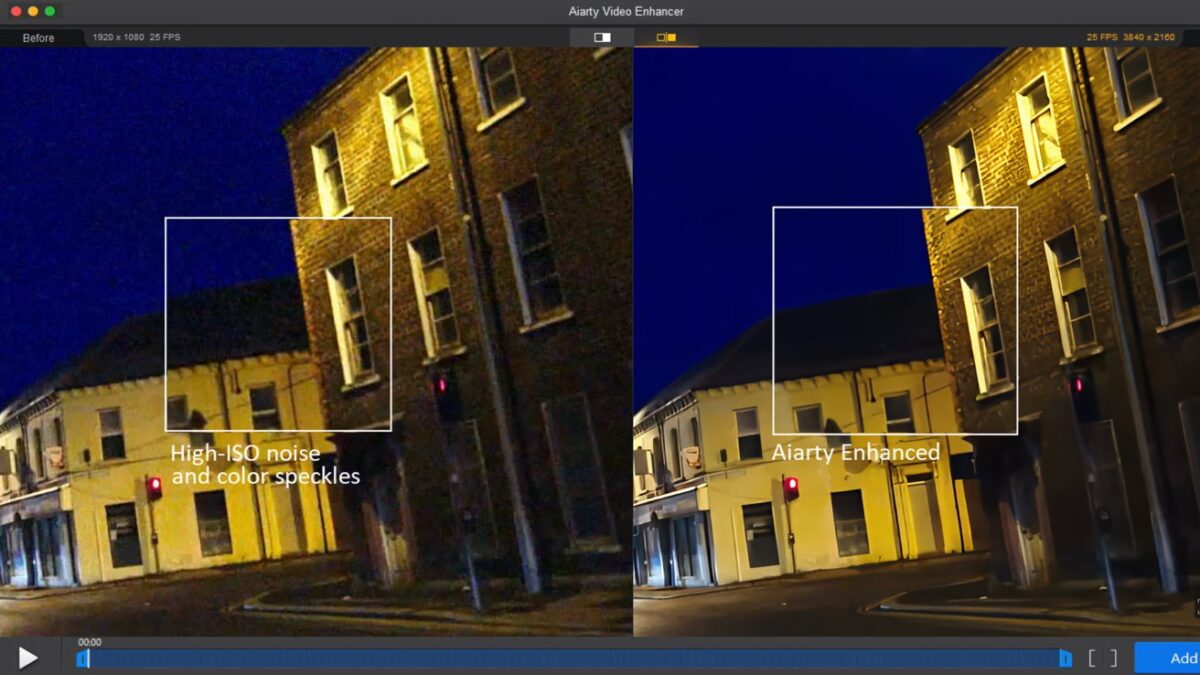This screenshot has width=1200, height=675.
Task: Click the divider between before and after previews
Action: (x=633, y=340)
